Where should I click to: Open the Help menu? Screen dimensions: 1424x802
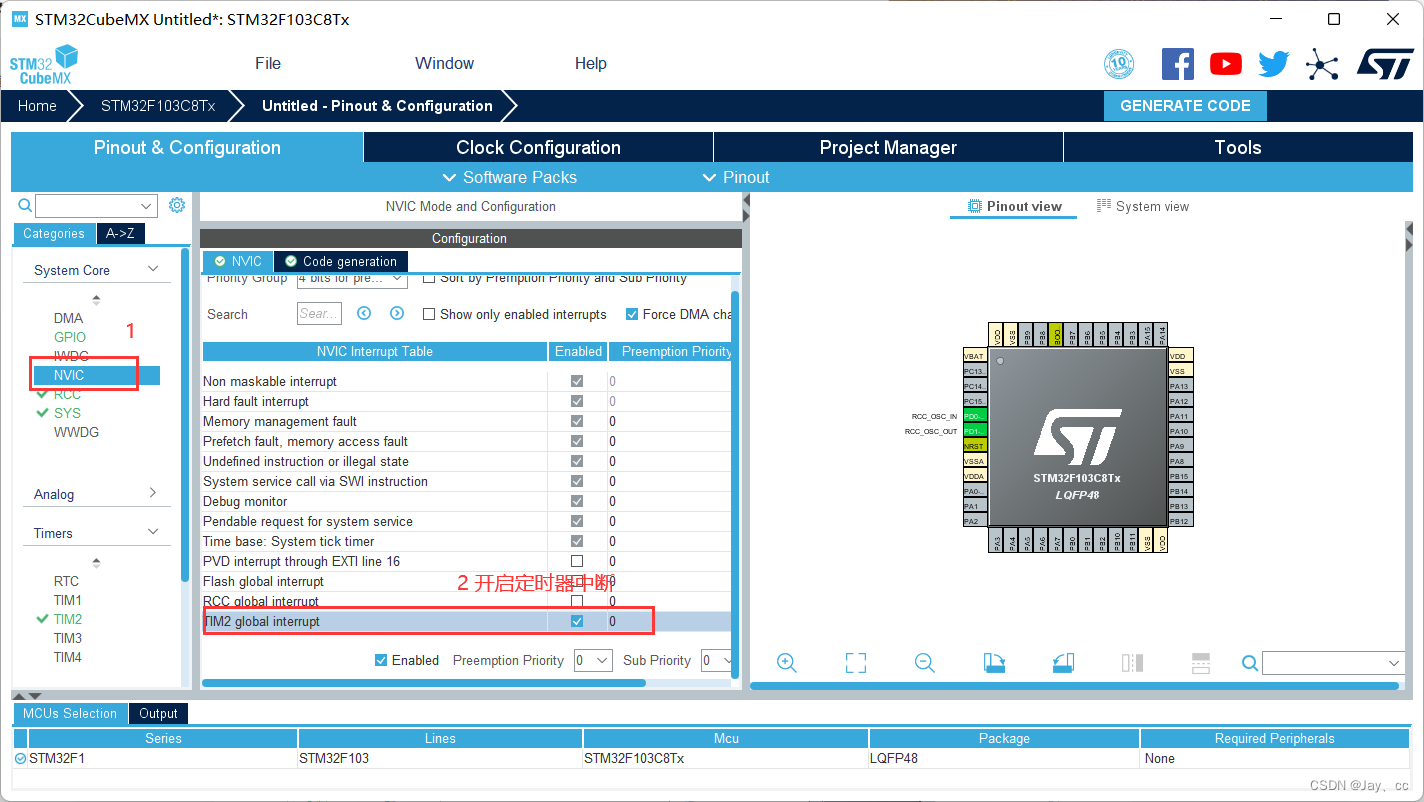(591, 63)
